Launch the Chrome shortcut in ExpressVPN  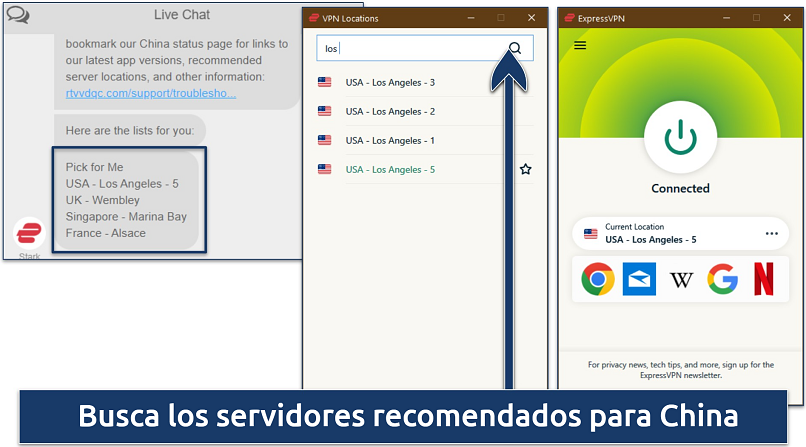598,279
